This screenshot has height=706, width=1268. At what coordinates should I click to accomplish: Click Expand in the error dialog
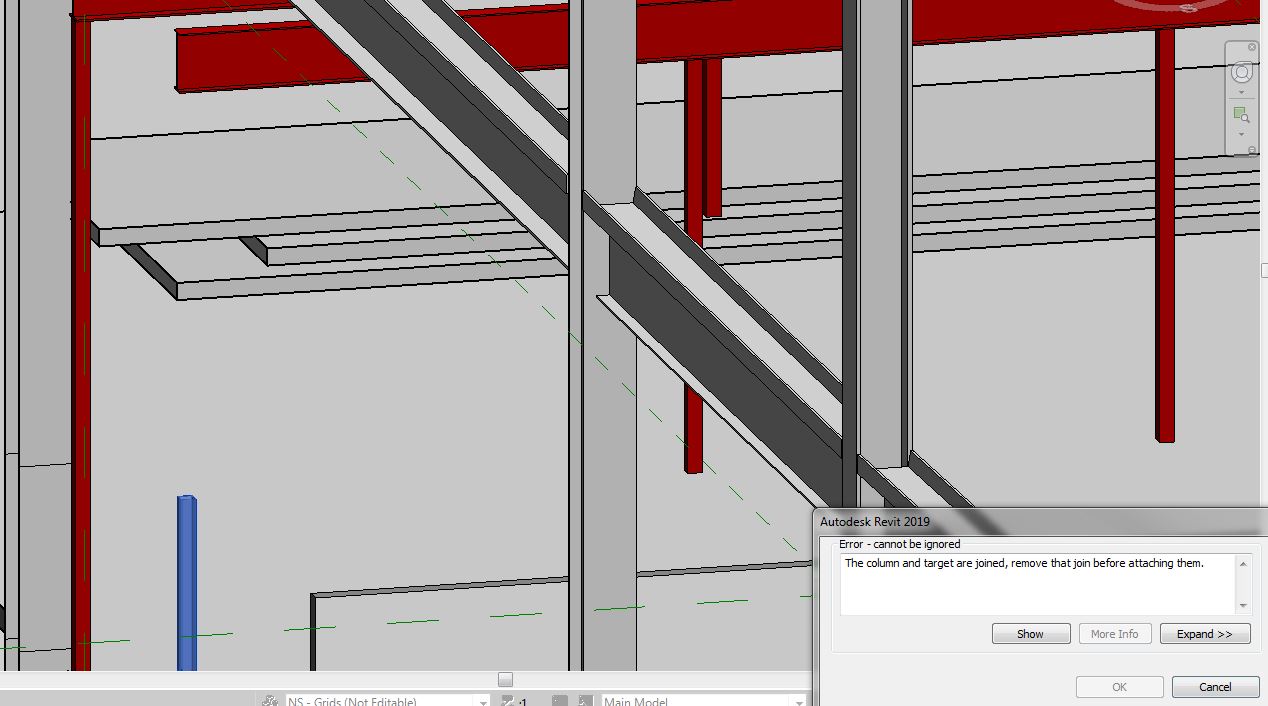click(x=1204, y=633)
